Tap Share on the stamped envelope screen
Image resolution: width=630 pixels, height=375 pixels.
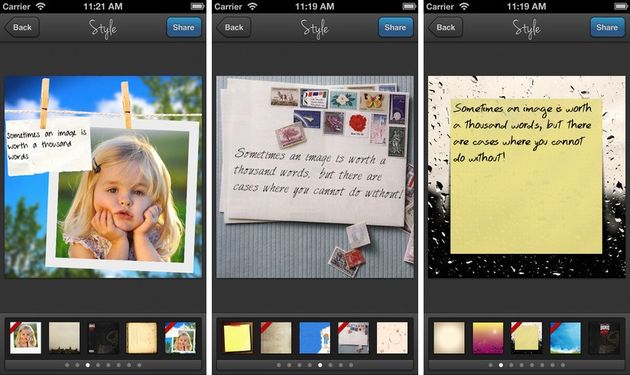tap(395, 27)
